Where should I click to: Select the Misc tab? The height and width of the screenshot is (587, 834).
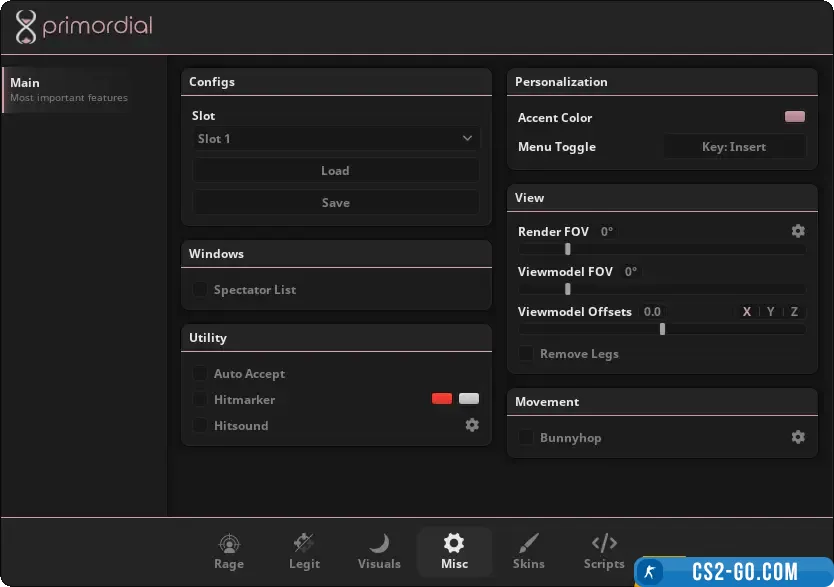(454, 551)
